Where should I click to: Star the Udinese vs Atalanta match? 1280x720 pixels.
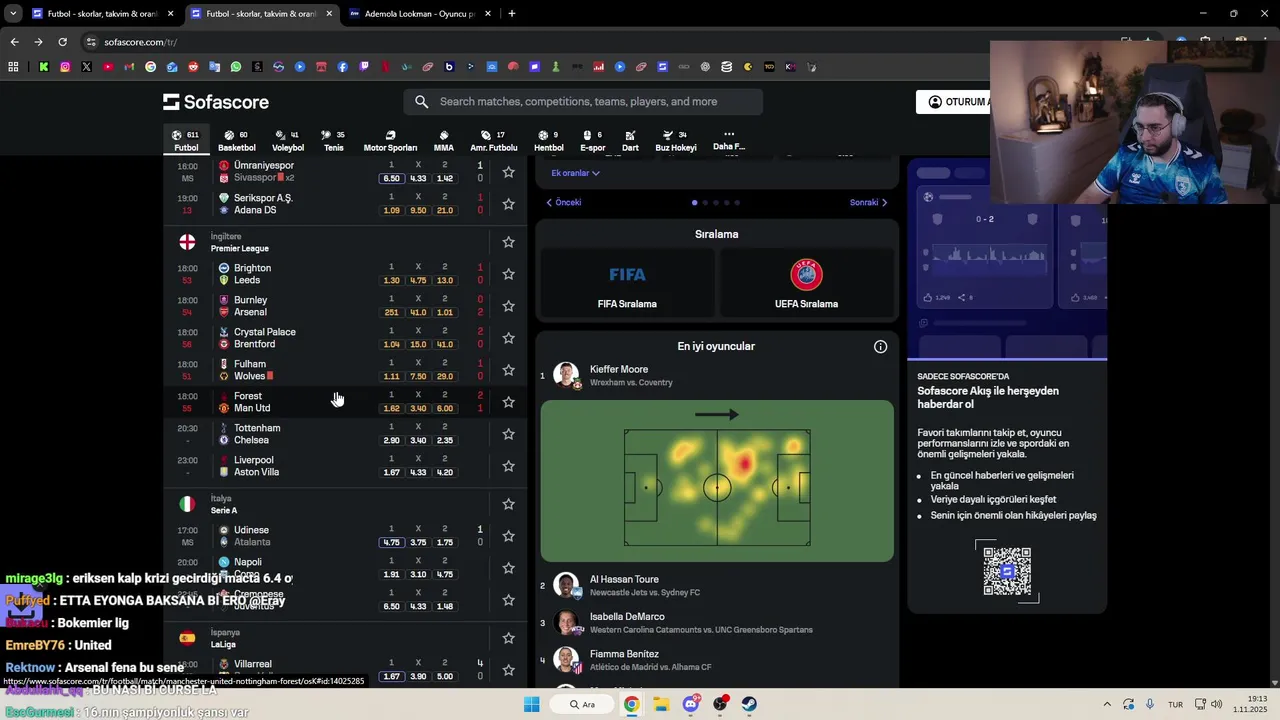(x=508, y=536)
